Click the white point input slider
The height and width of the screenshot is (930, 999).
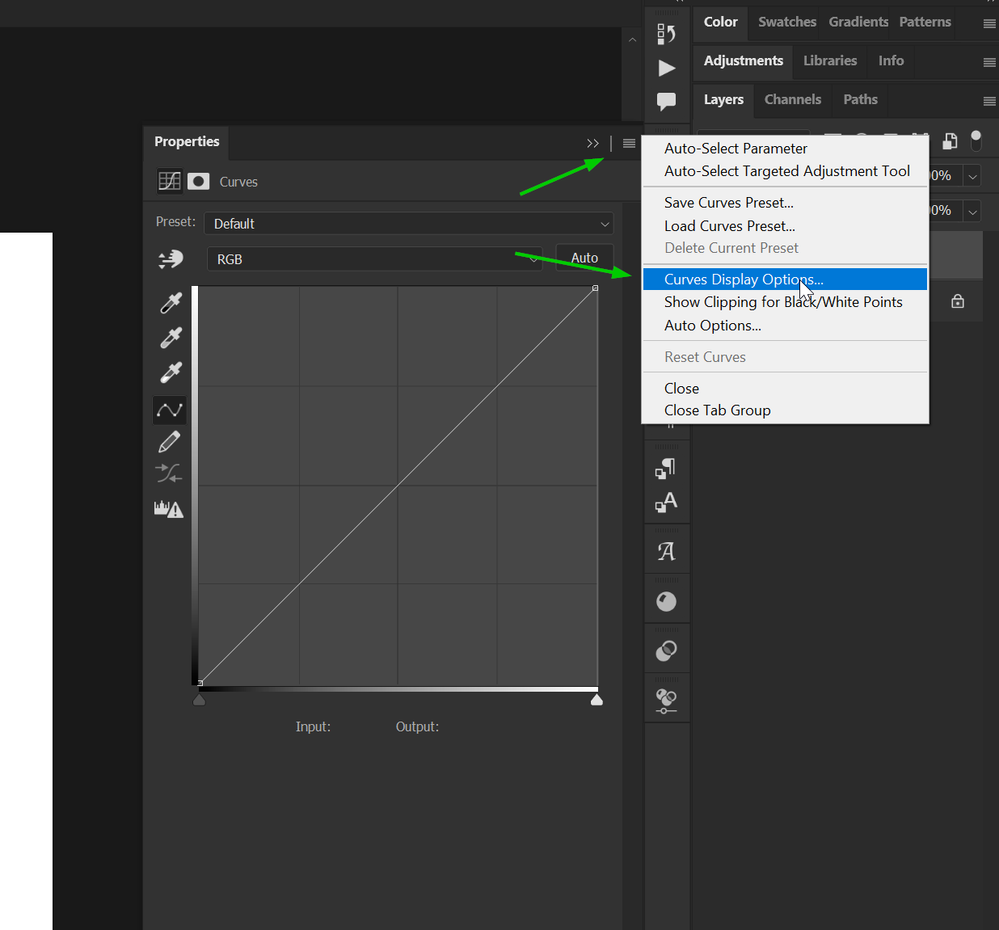[x=596, y=700]
